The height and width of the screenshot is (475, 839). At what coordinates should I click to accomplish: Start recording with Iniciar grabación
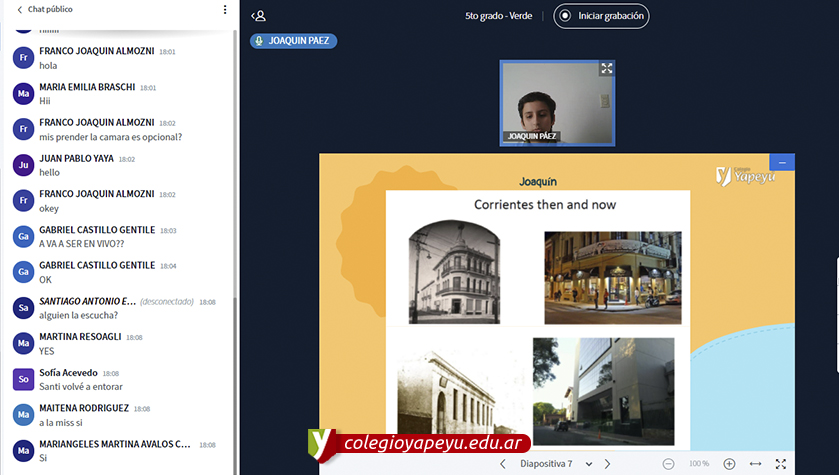point(601,16)
